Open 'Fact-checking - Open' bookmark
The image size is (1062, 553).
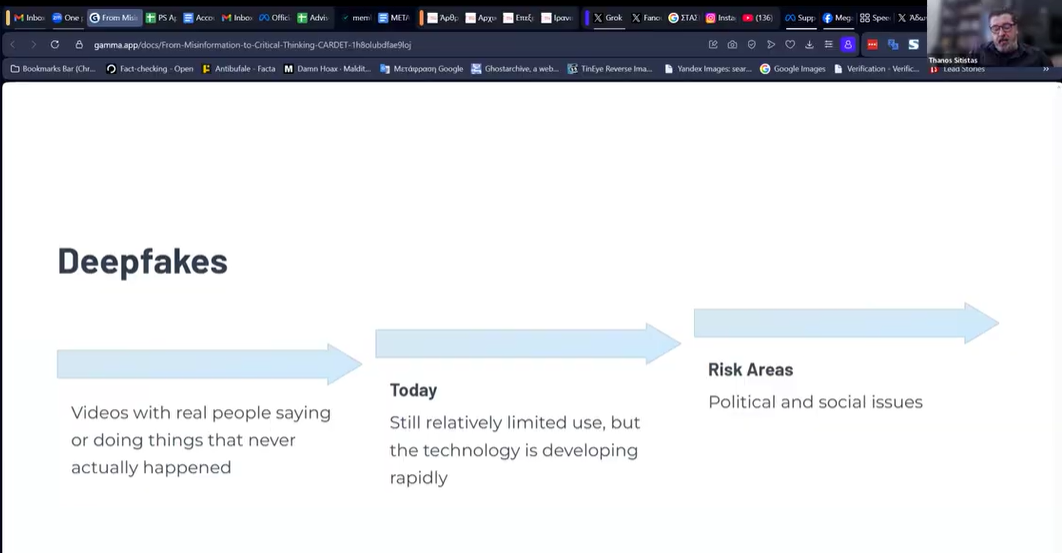tap(150, 68)
